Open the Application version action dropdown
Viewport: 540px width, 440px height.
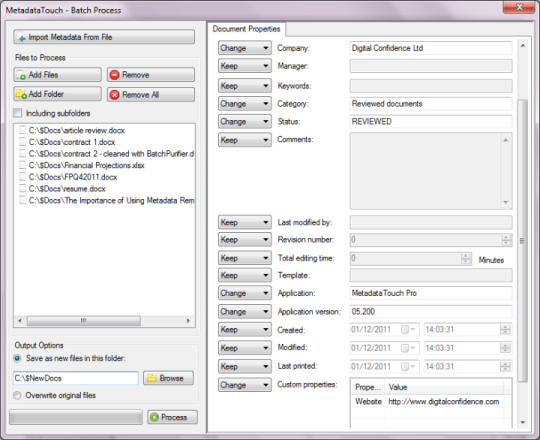(x=245, y=312)
